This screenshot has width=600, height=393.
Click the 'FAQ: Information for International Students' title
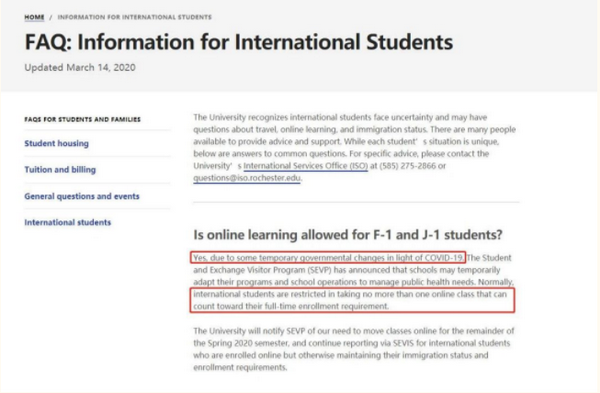pos(239,42)
